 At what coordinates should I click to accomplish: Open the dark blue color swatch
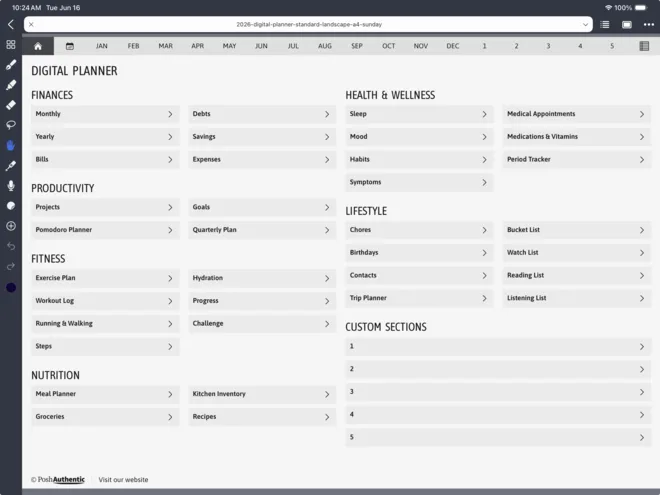(x=11, y=287)
